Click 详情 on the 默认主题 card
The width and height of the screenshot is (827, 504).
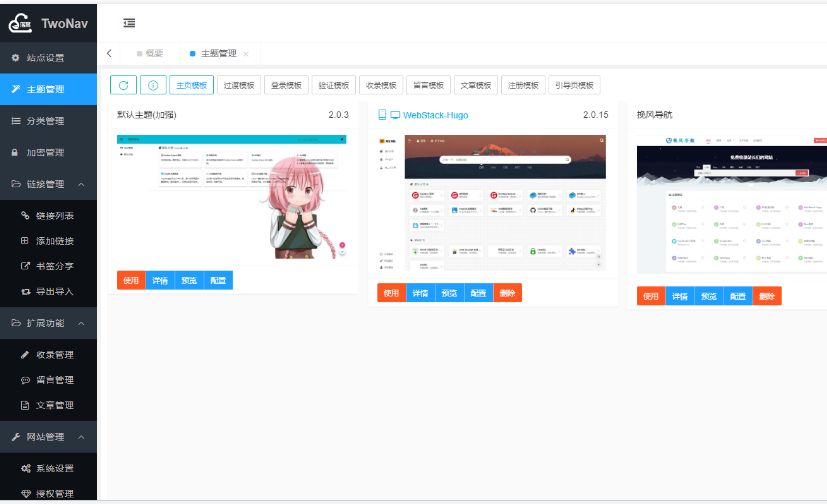click(160, 280)
